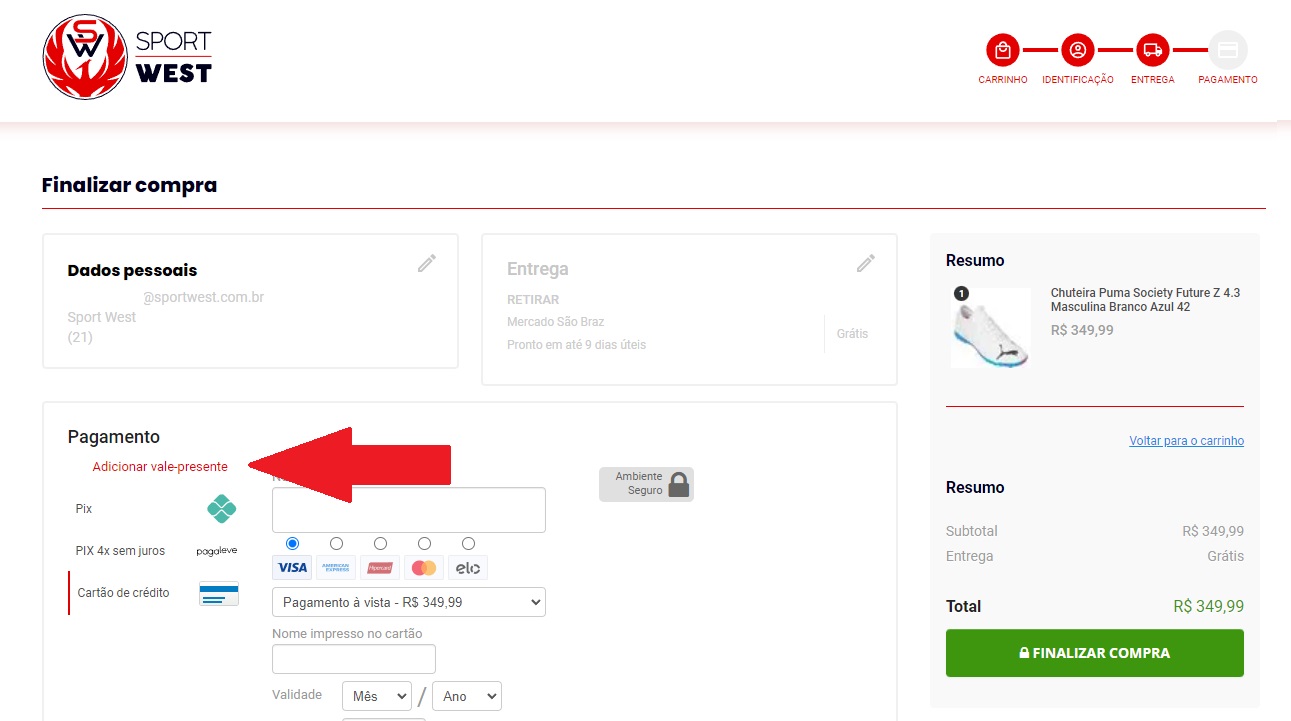
Task: Open the Pagamento à vista installments dropdown
Action: 409,602
